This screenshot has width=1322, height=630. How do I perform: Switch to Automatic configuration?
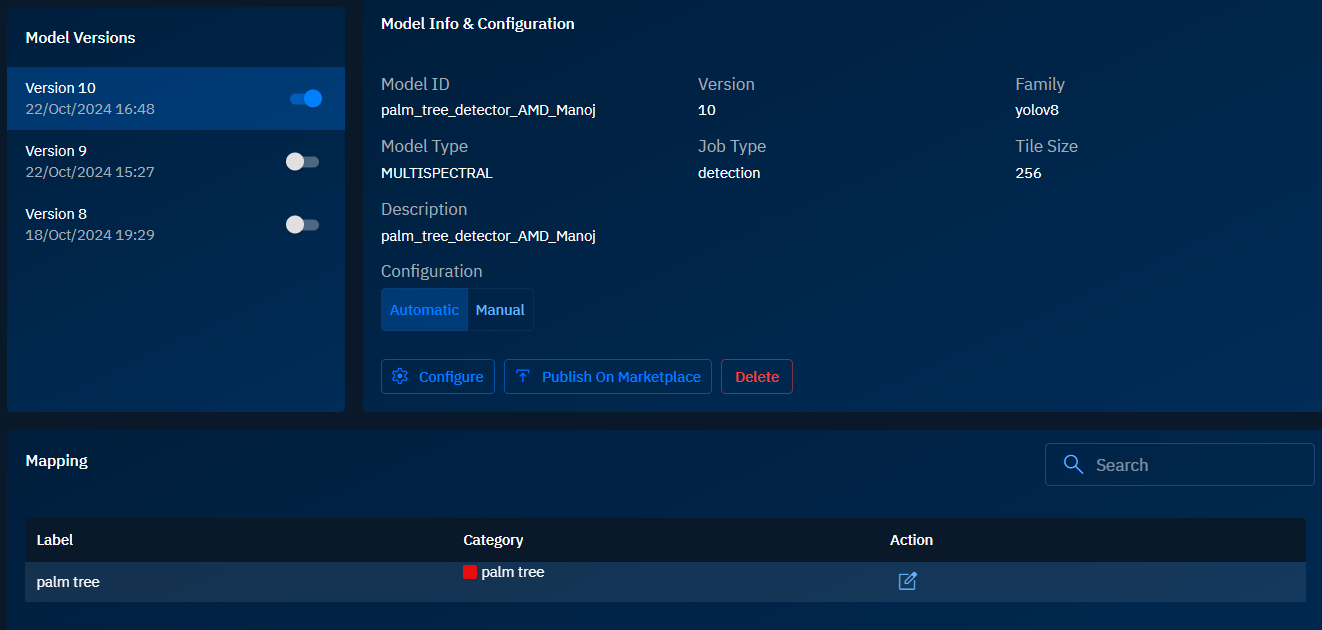click(x=424, y=310)
